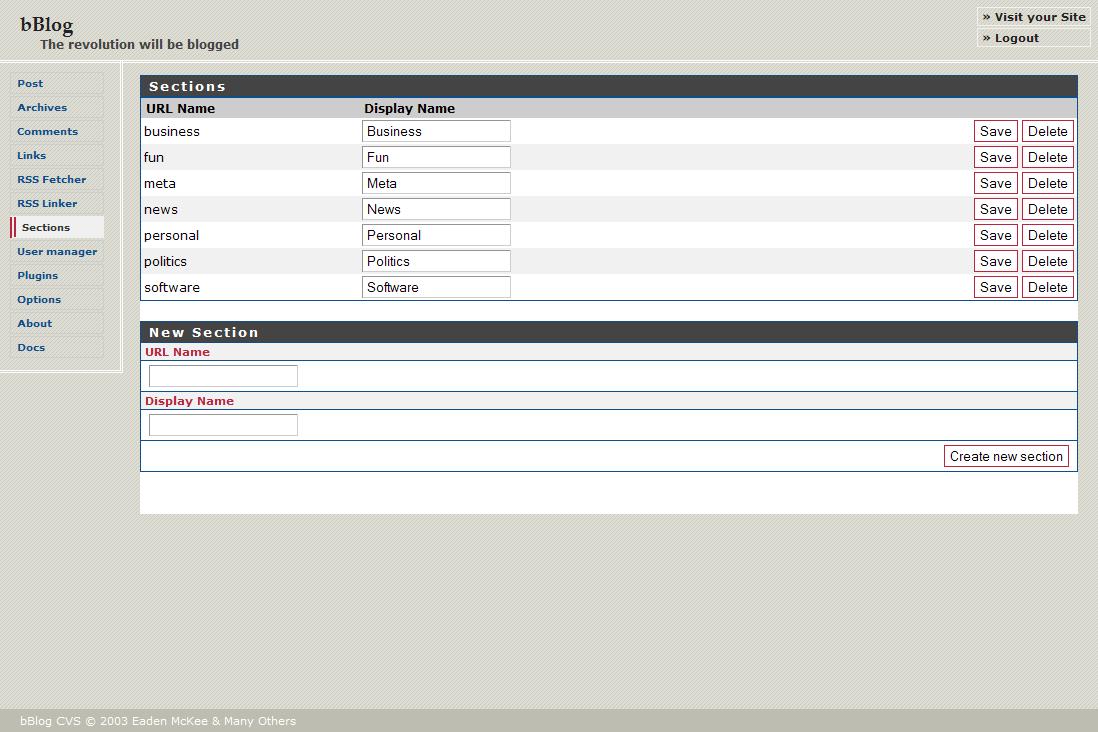This screenshot has width=1098, height=732.
Task: Save the fun section
Action: pyautogui.click(x=996, y=158)
